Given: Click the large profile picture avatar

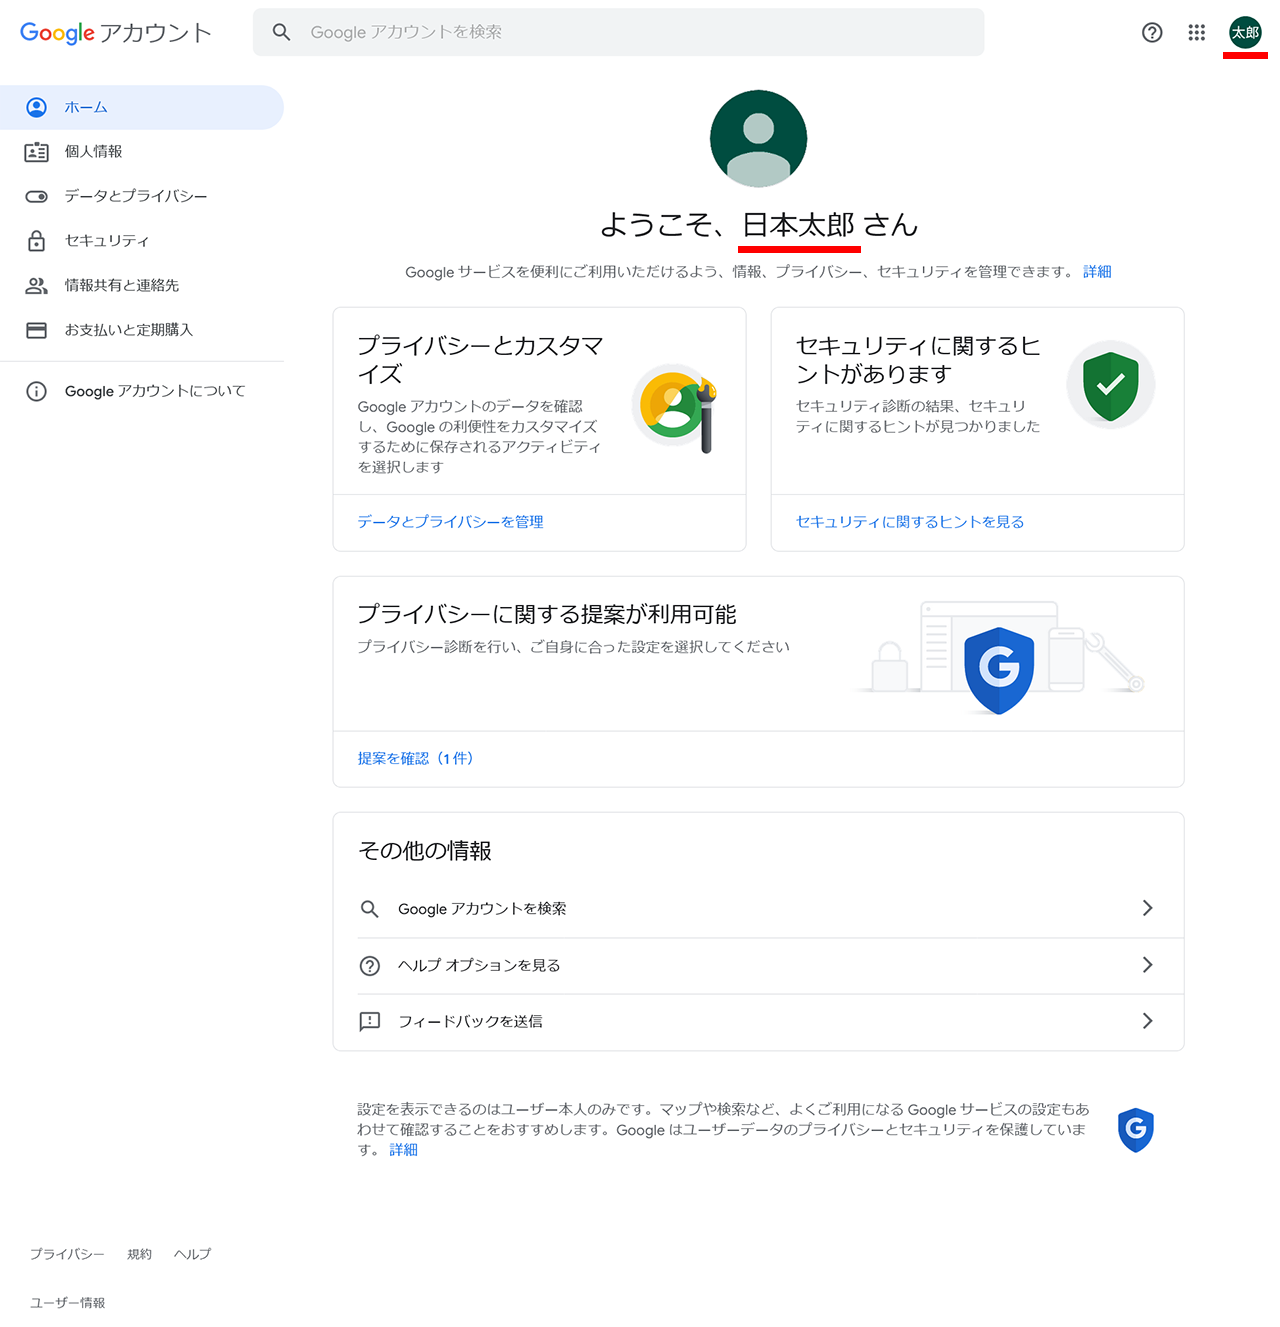Looking at the screenshot, I should 759,138.
